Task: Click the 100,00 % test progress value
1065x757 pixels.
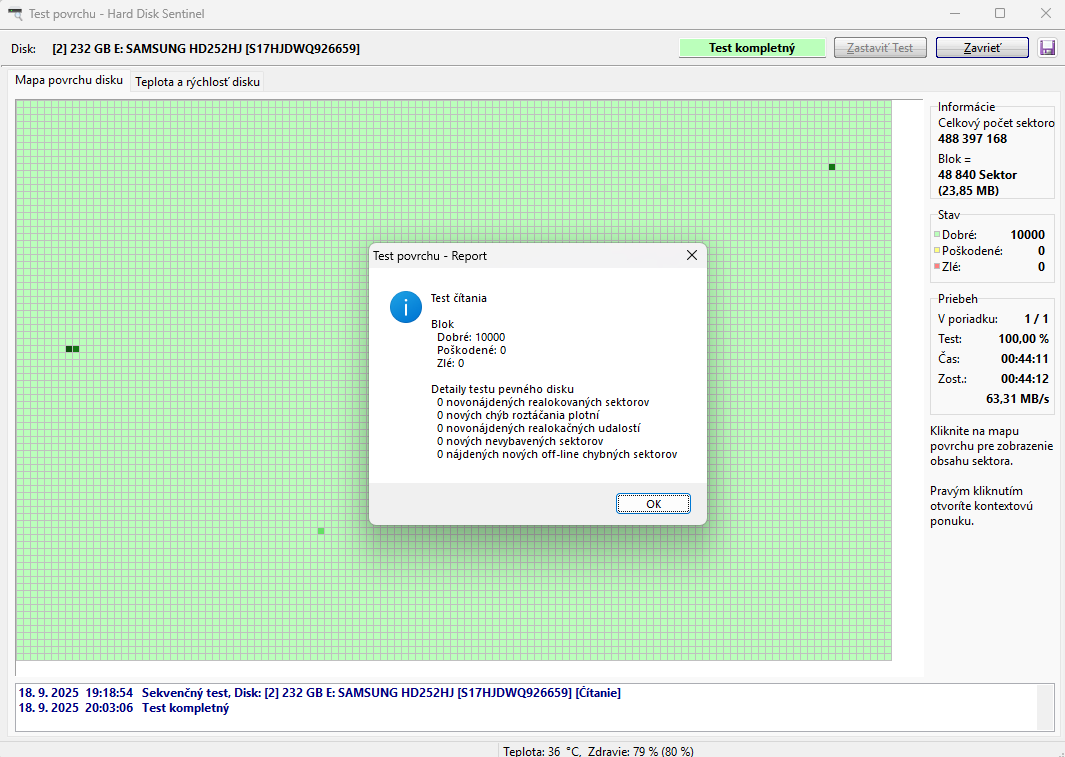Action: click(x=1024, y=339)
